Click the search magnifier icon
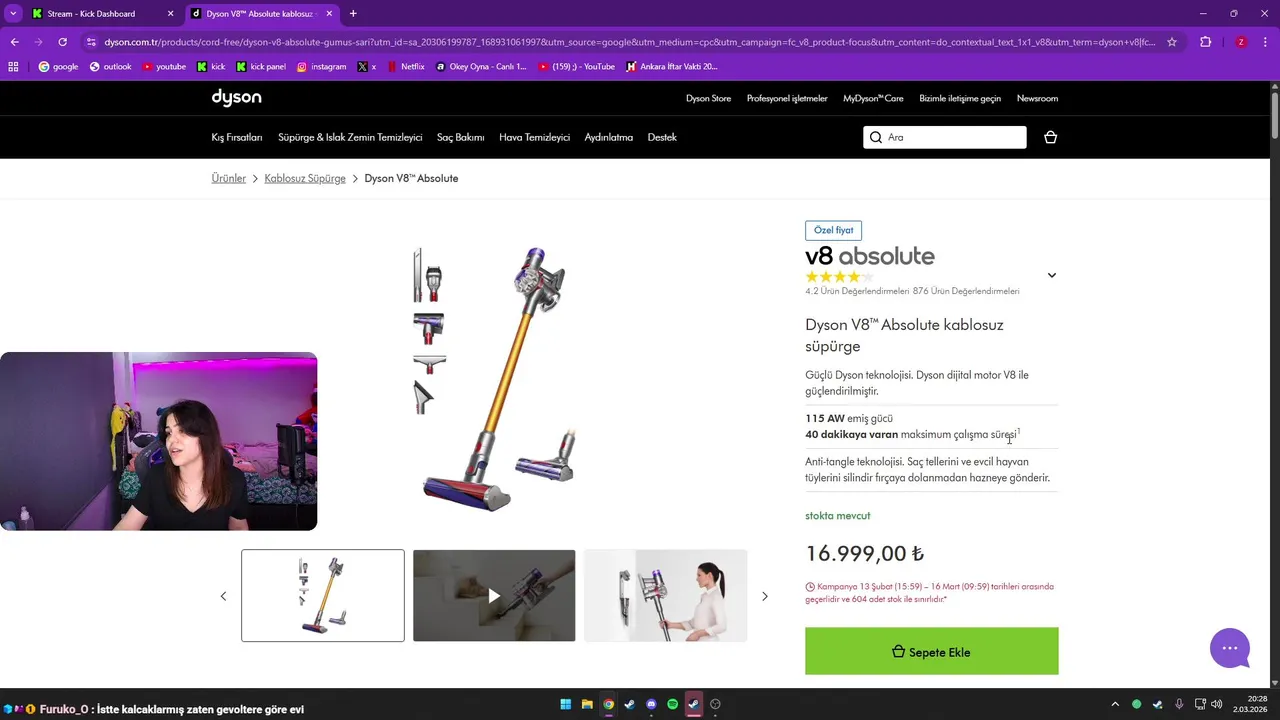This screenshot has height=720, width=1280. point(876,137)
